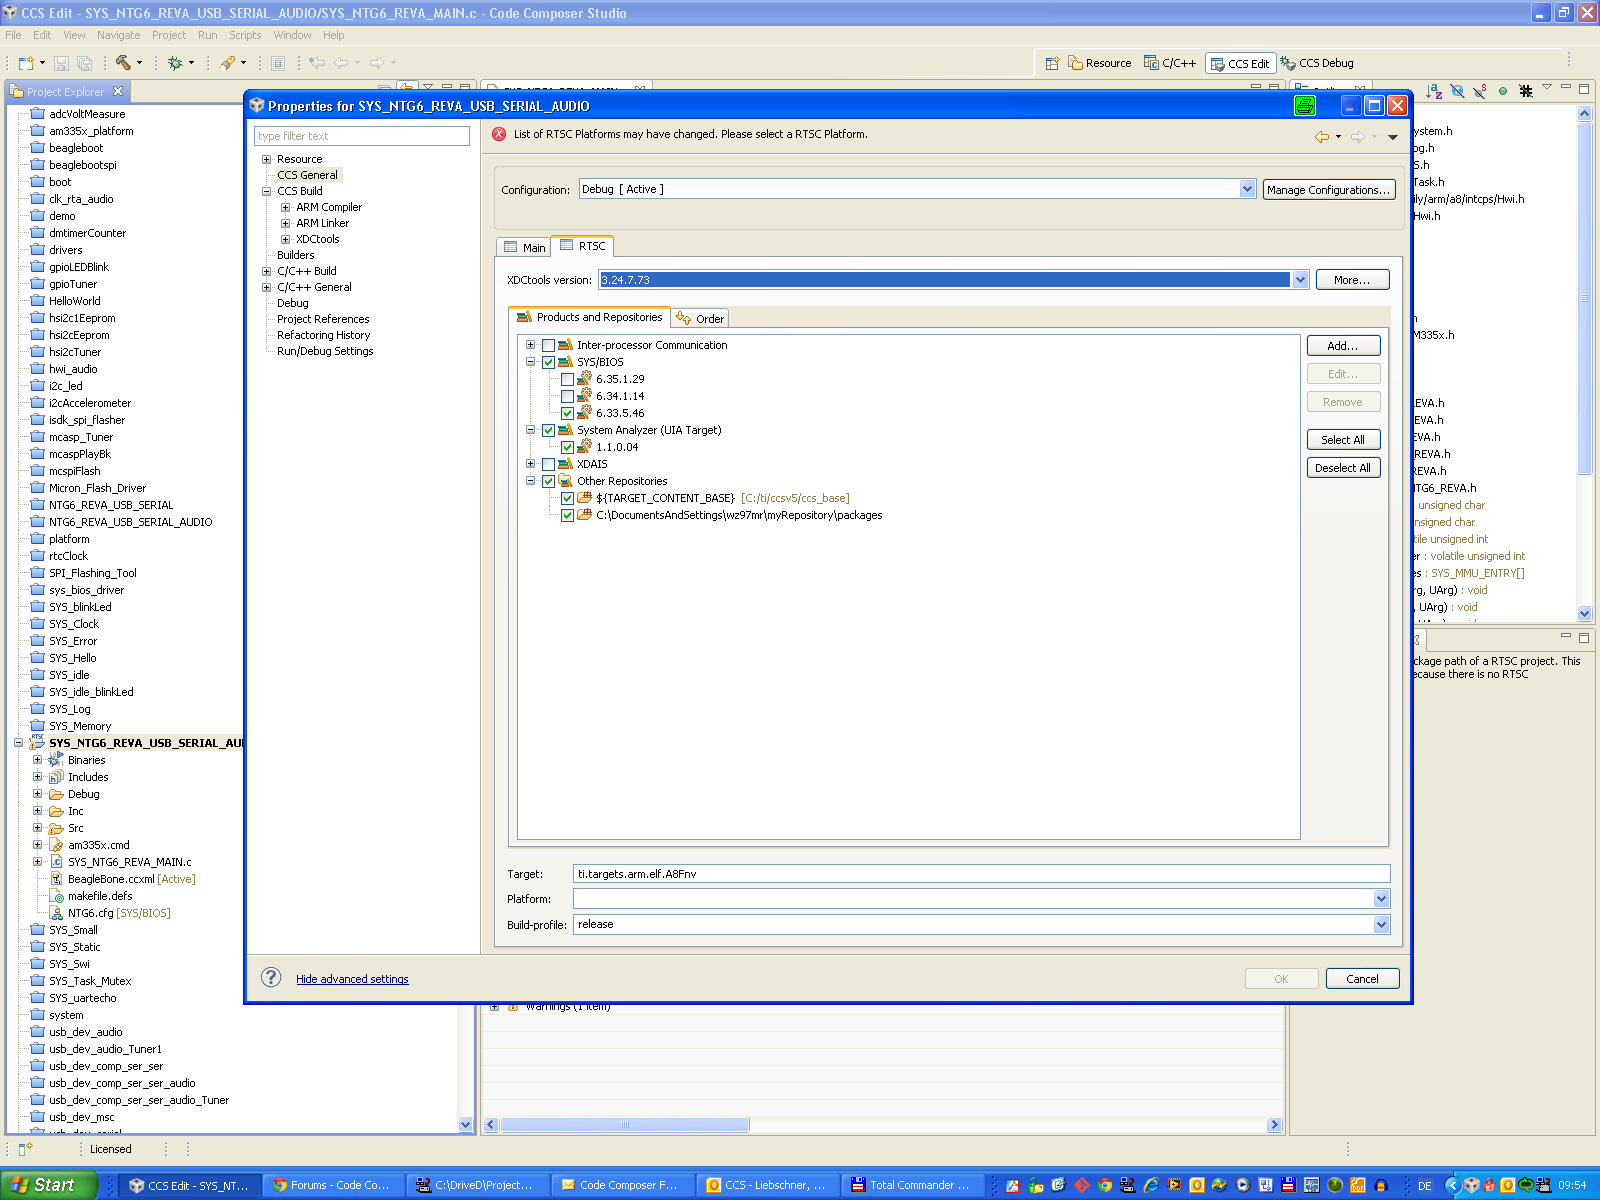Click the Add... button
Screen dimensions: 1600x1200
pos(1343,346)
